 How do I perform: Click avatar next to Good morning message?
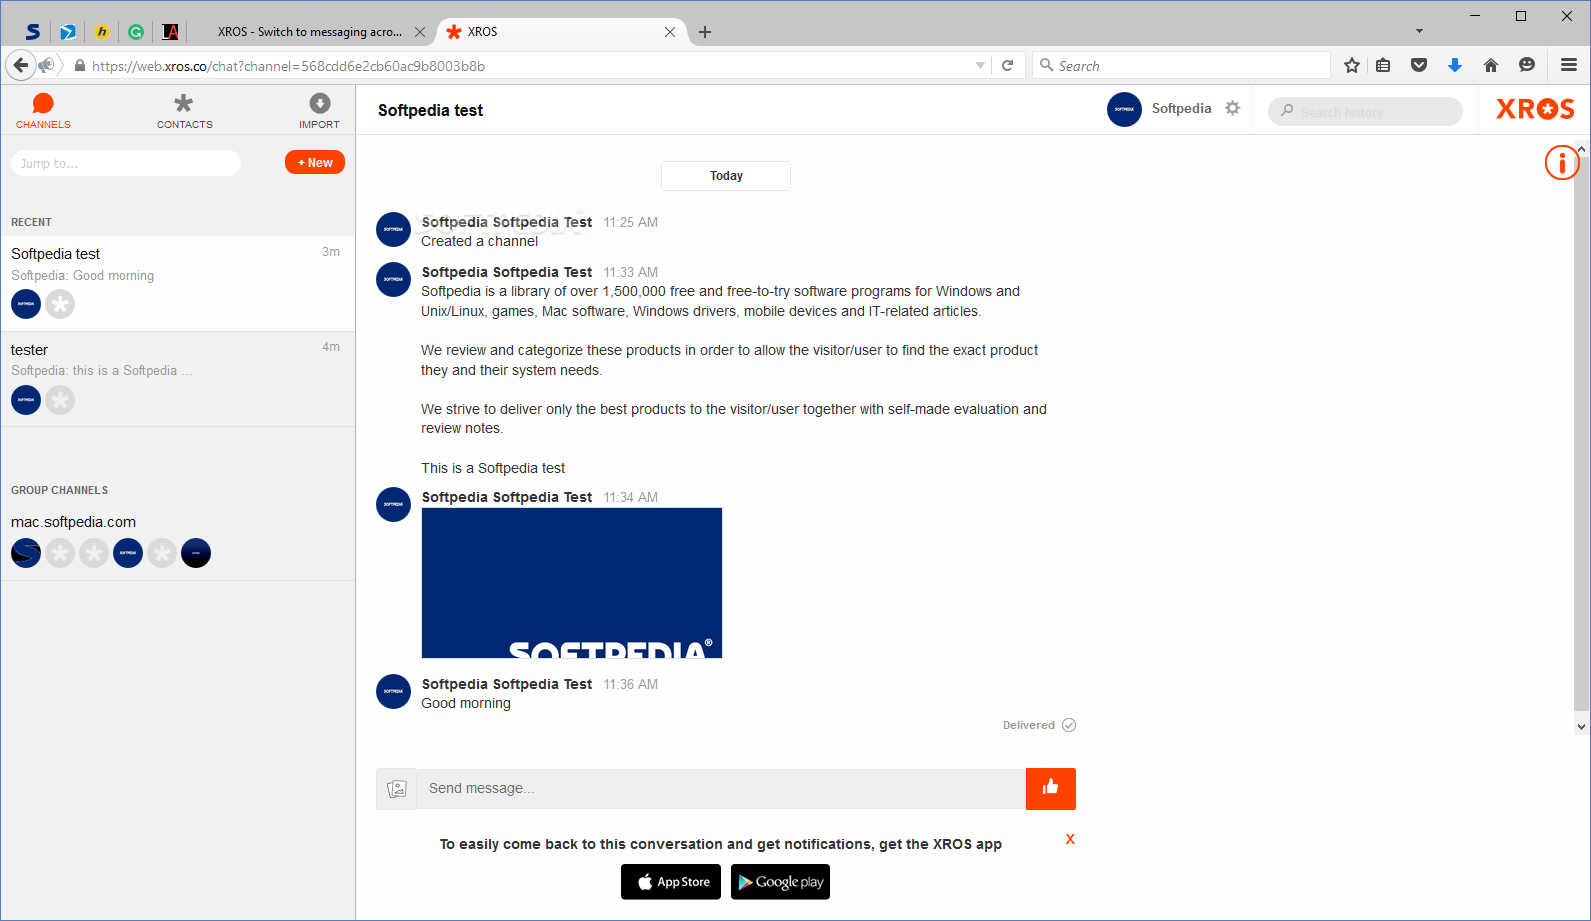(393, 691)
